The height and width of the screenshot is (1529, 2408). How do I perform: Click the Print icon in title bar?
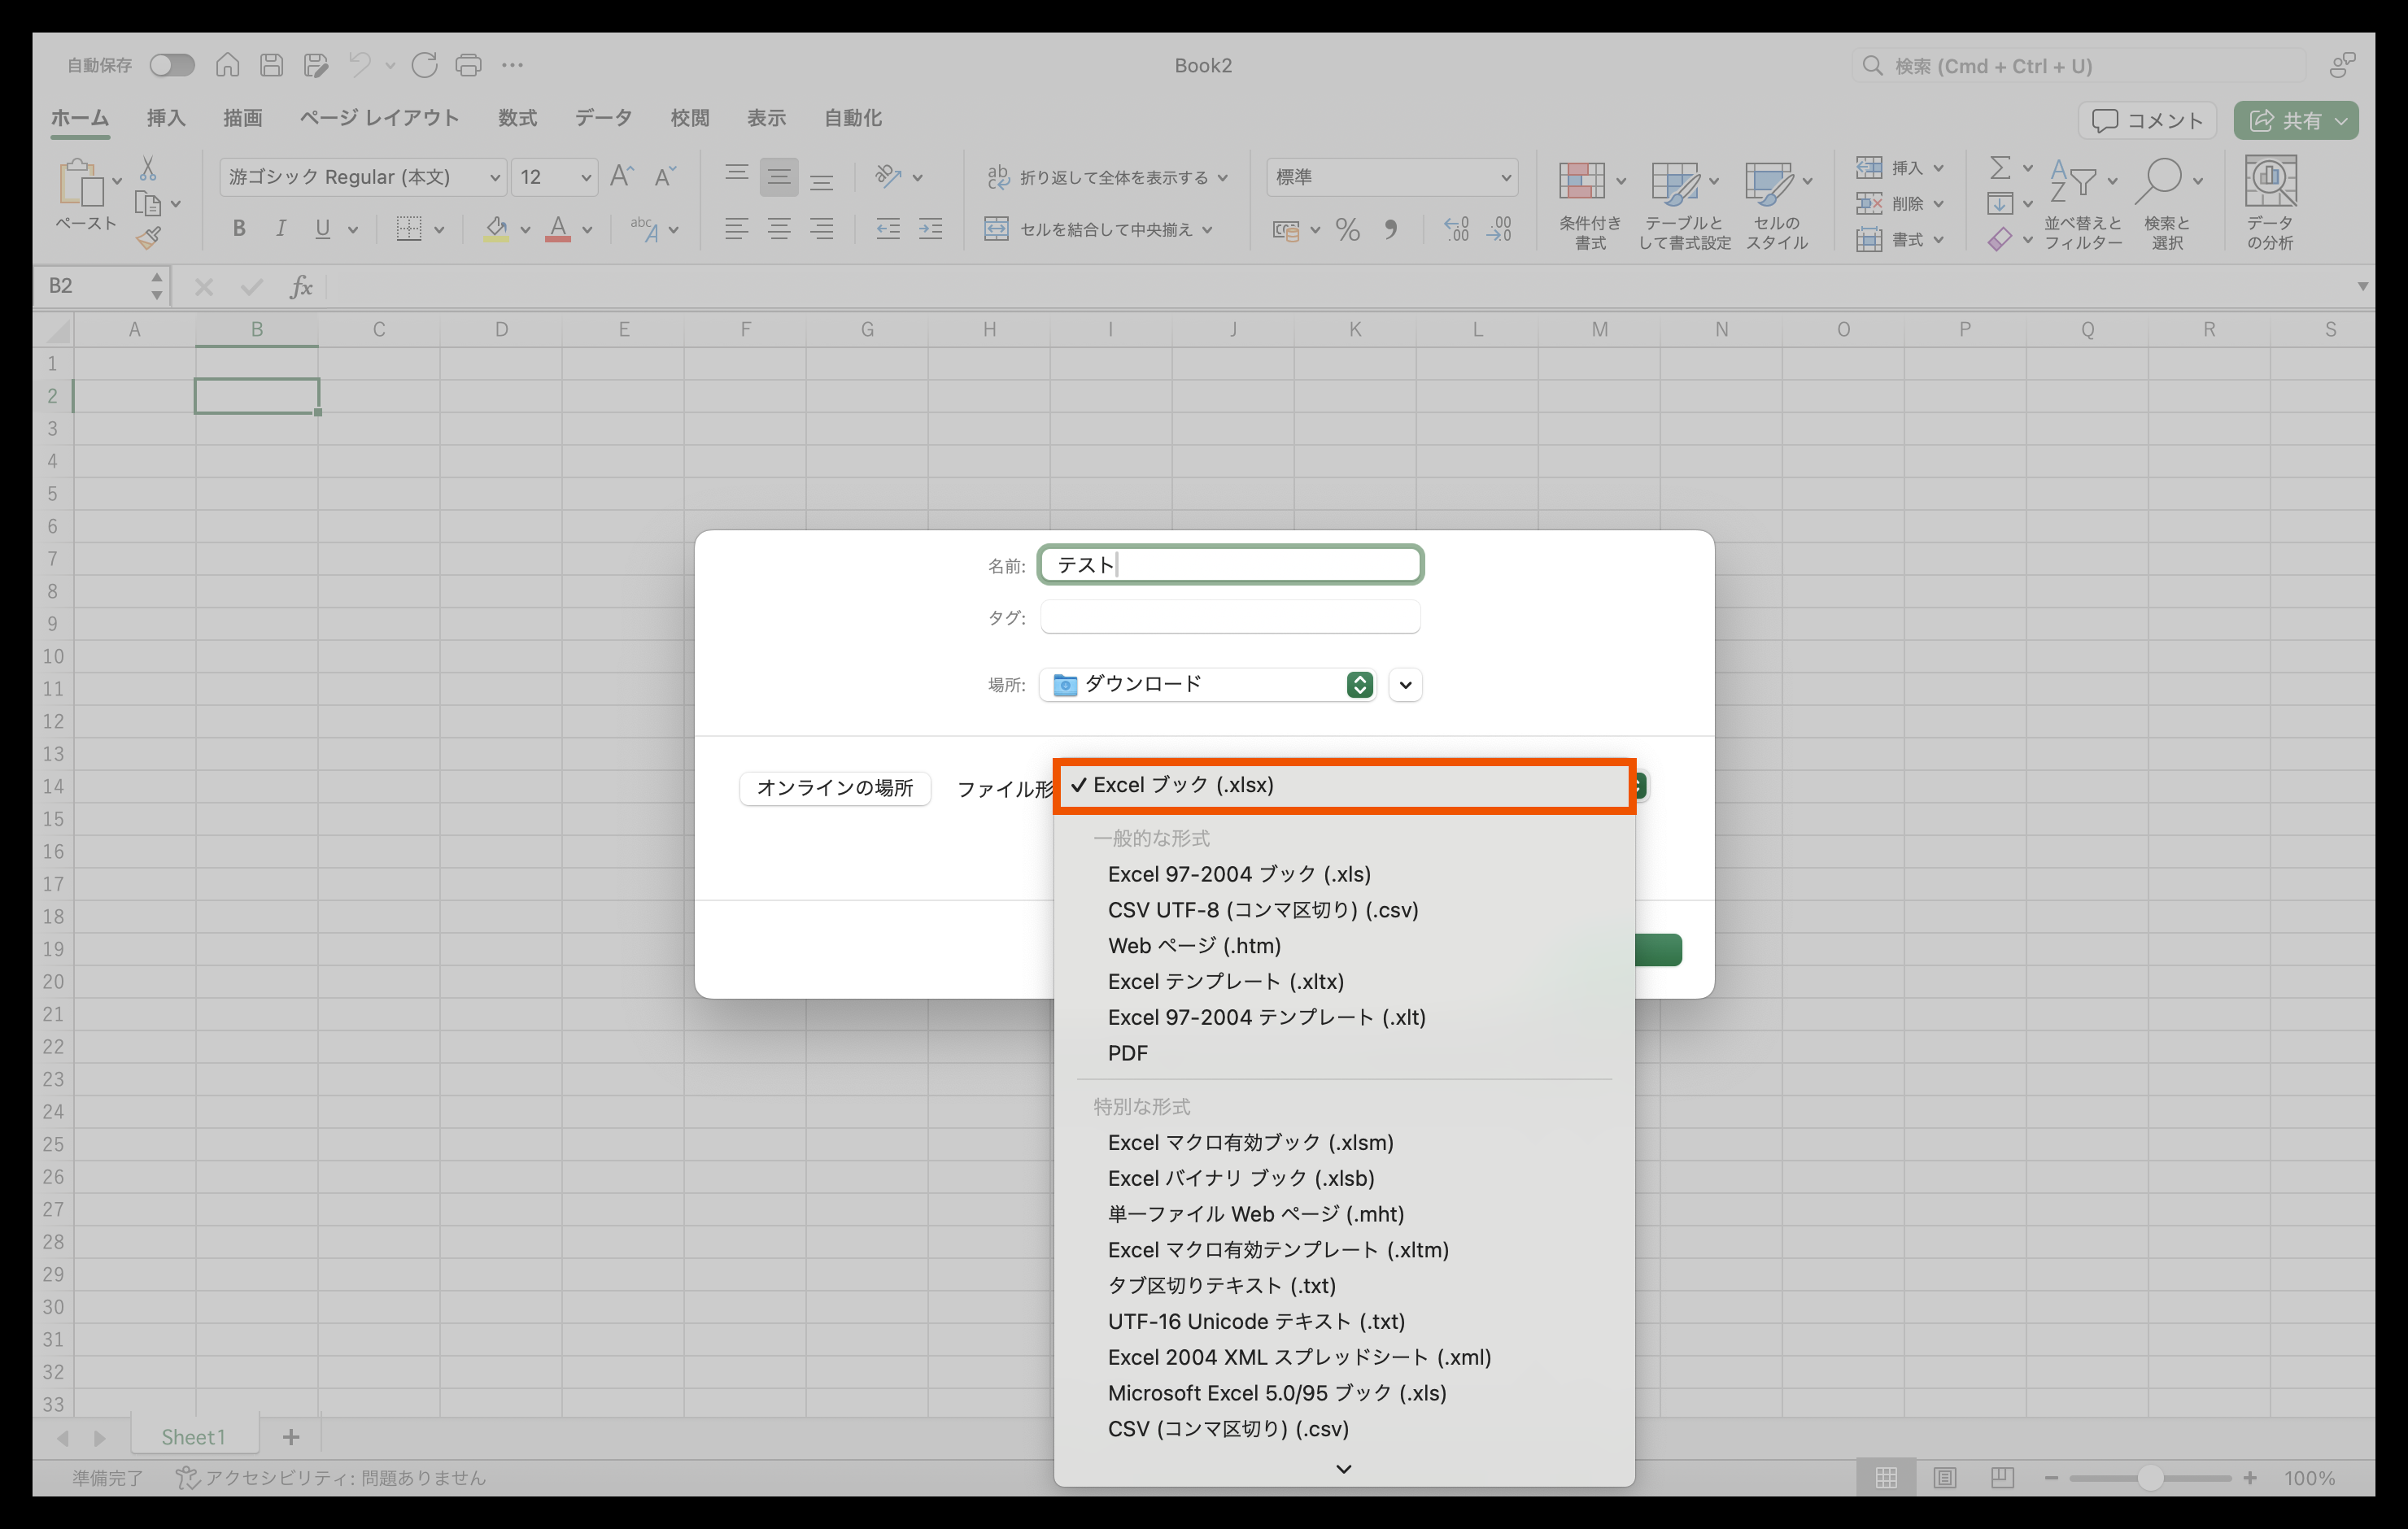point(468,65)
